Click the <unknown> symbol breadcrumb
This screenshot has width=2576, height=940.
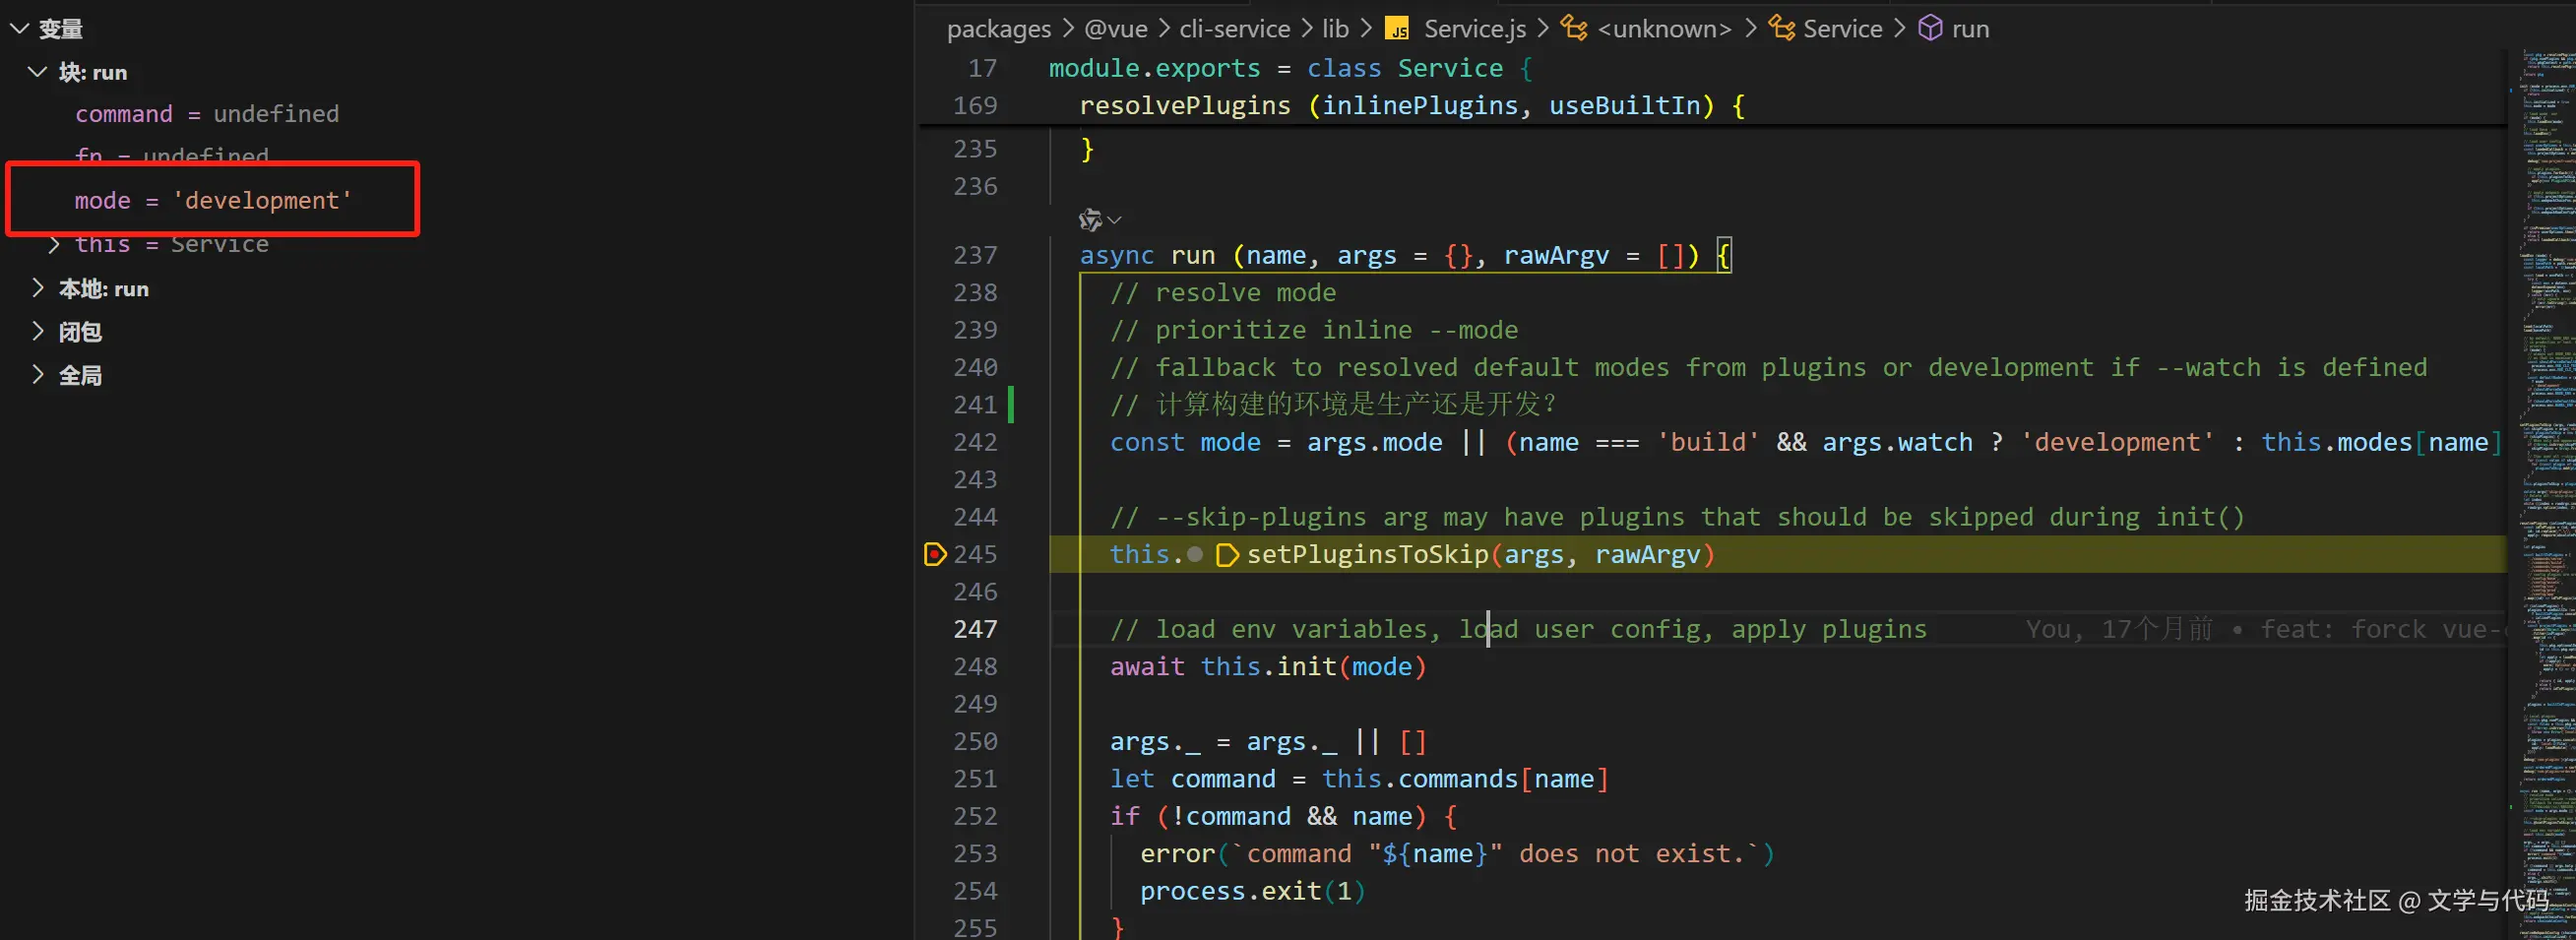coord(1664,29)
